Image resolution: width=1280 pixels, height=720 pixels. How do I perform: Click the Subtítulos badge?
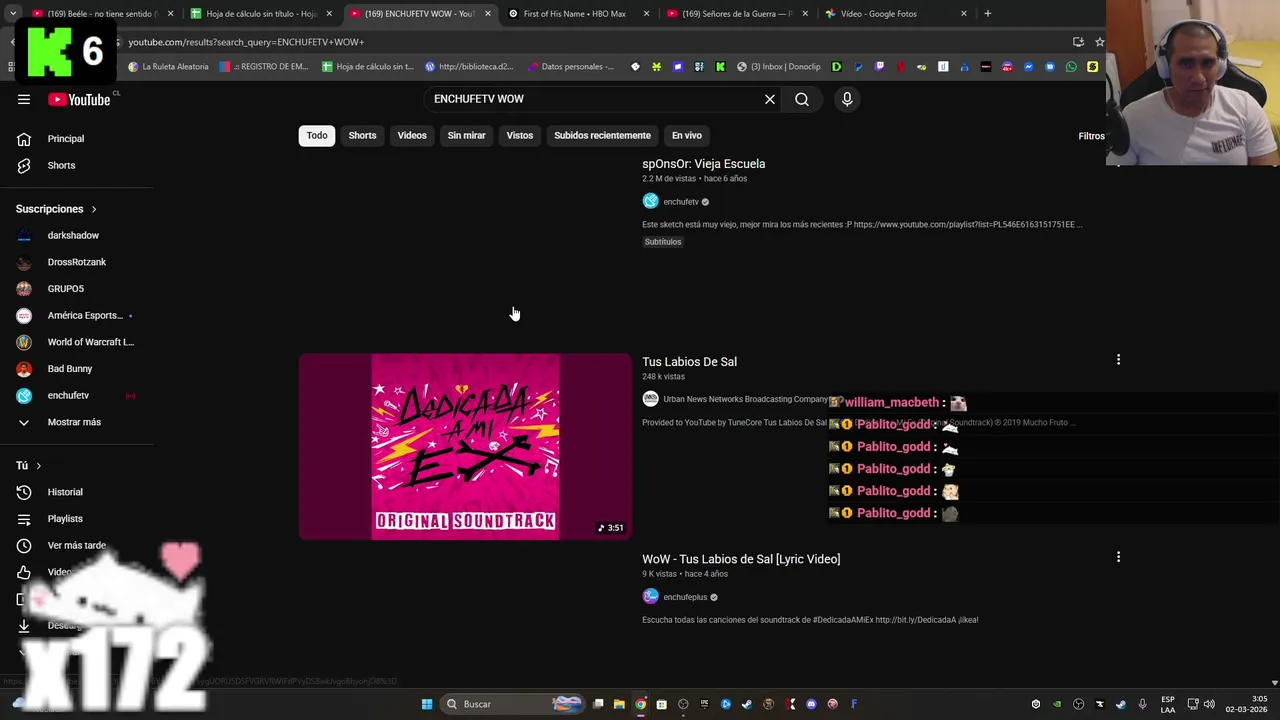coord(663,242)
